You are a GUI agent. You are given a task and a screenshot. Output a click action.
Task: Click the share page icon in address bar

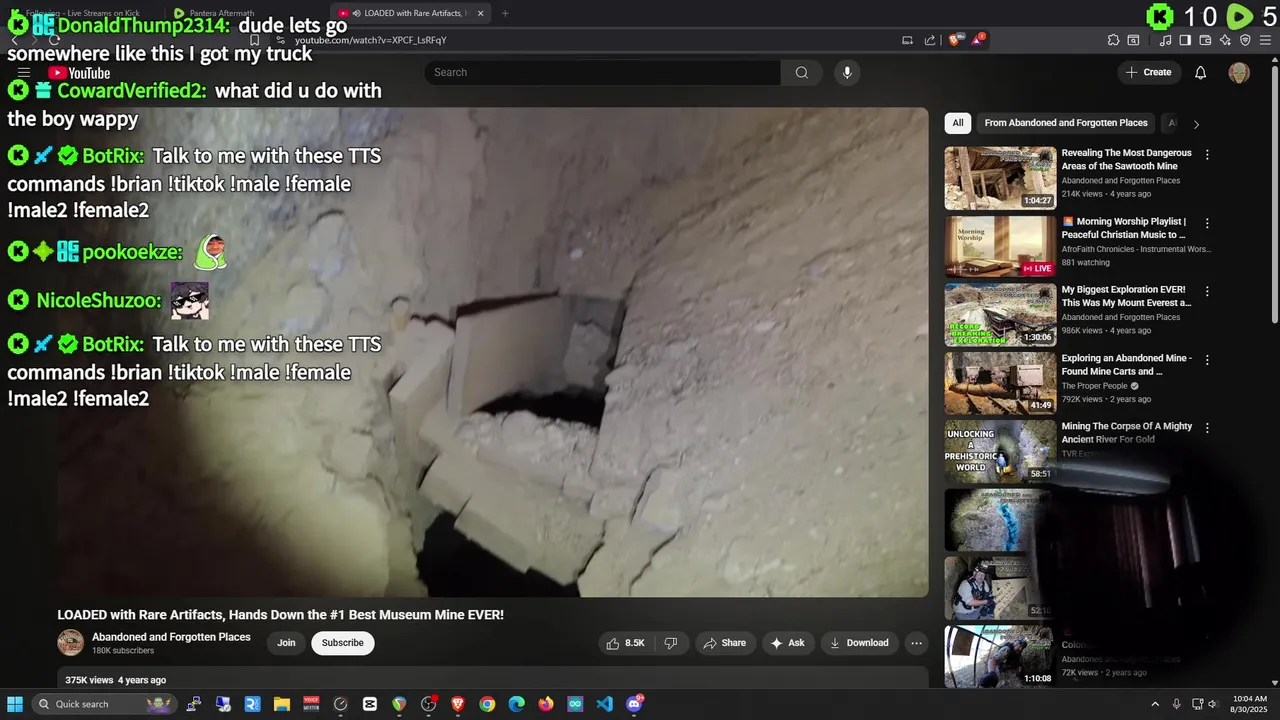pos(930,40)
